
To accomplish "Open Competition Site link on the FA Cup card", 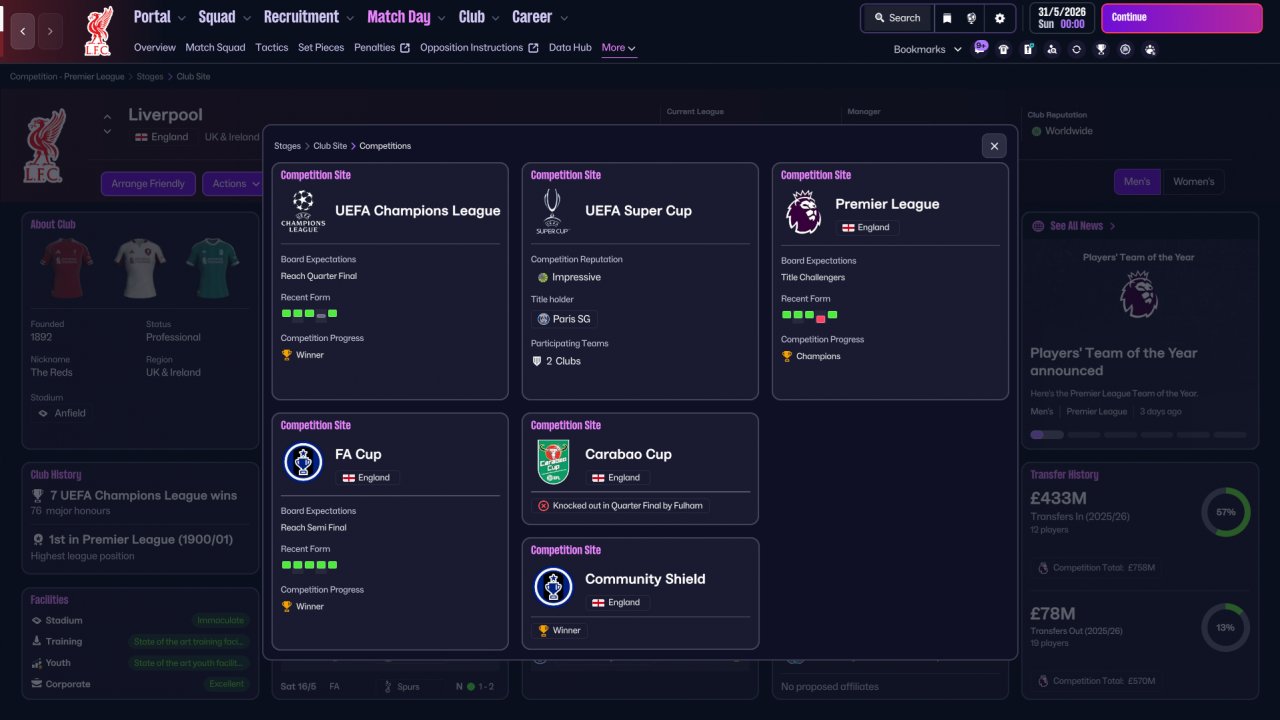I will pyautogui.click(x=316, y=425).
